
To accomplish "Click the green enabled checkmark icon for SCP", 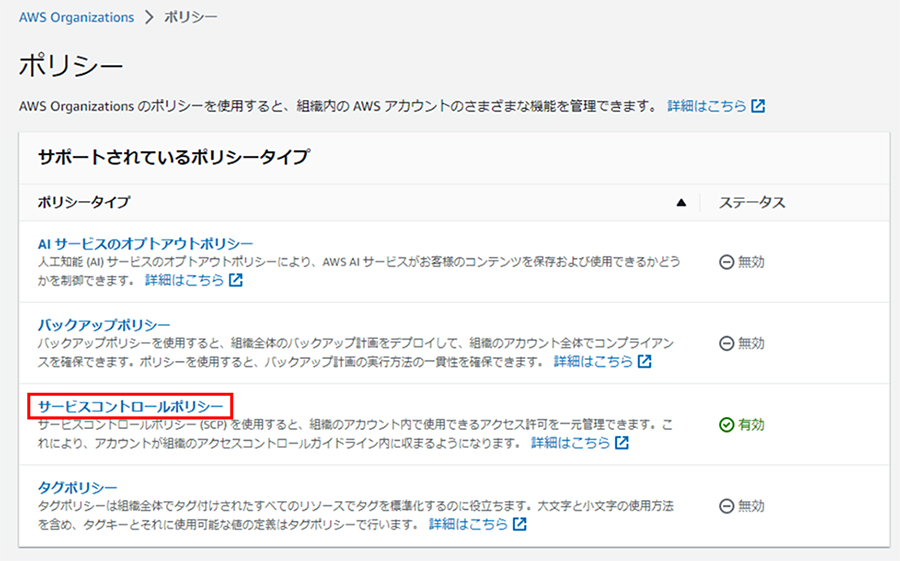I will [727, 425].
